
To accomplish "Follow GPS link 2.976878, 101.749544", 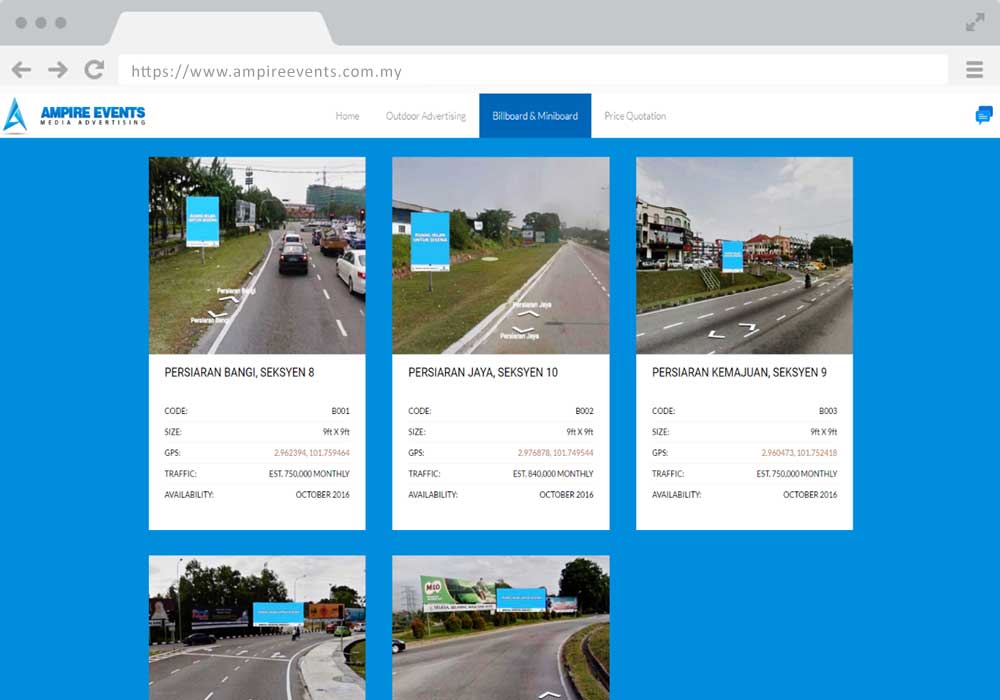I will [555, 453].
